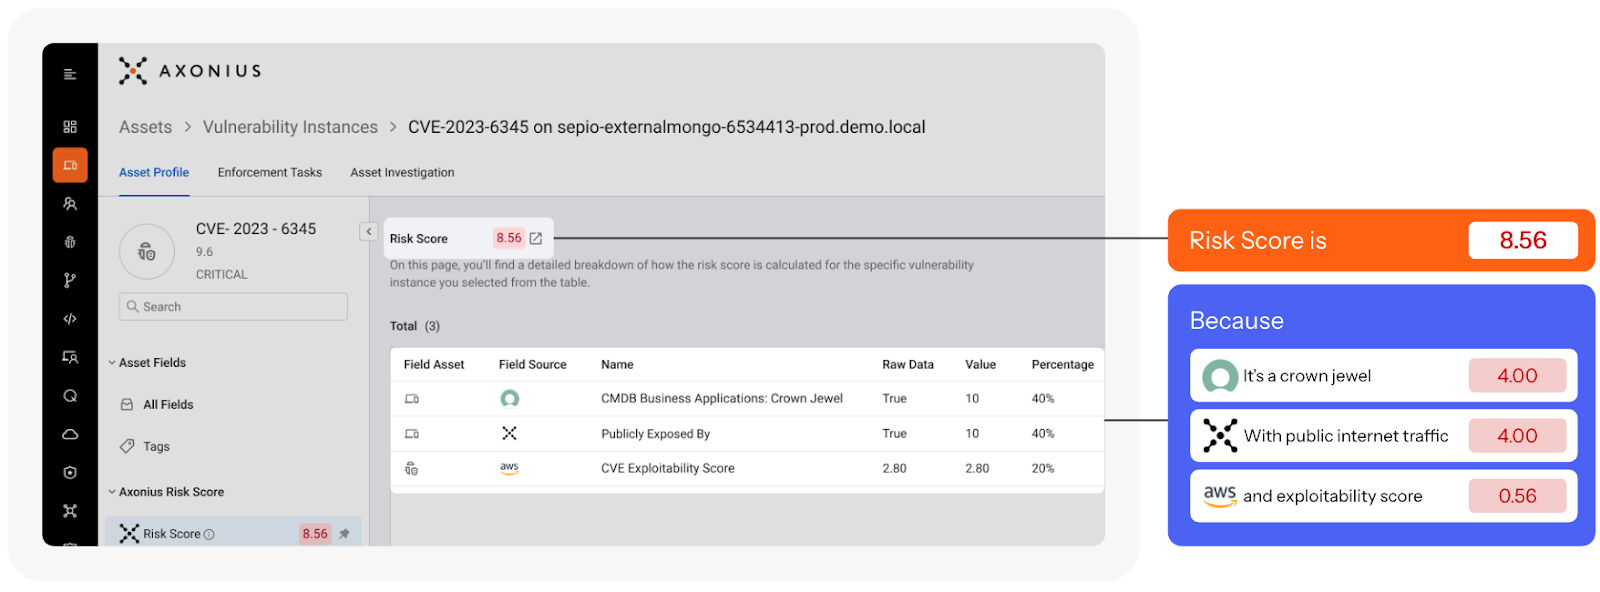Collapse the Asset Fields section
Screen dimensions: 1600x592
click(112, 363)
